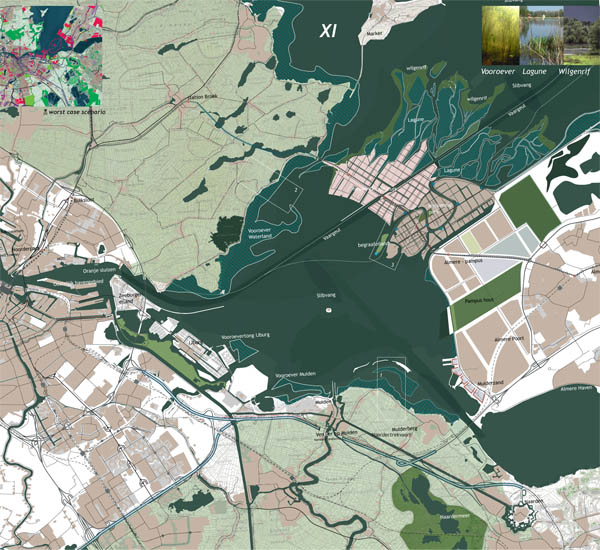Click the 'Wilgenrif' photo caption text
Screen dimensions: 600x550
574,72
